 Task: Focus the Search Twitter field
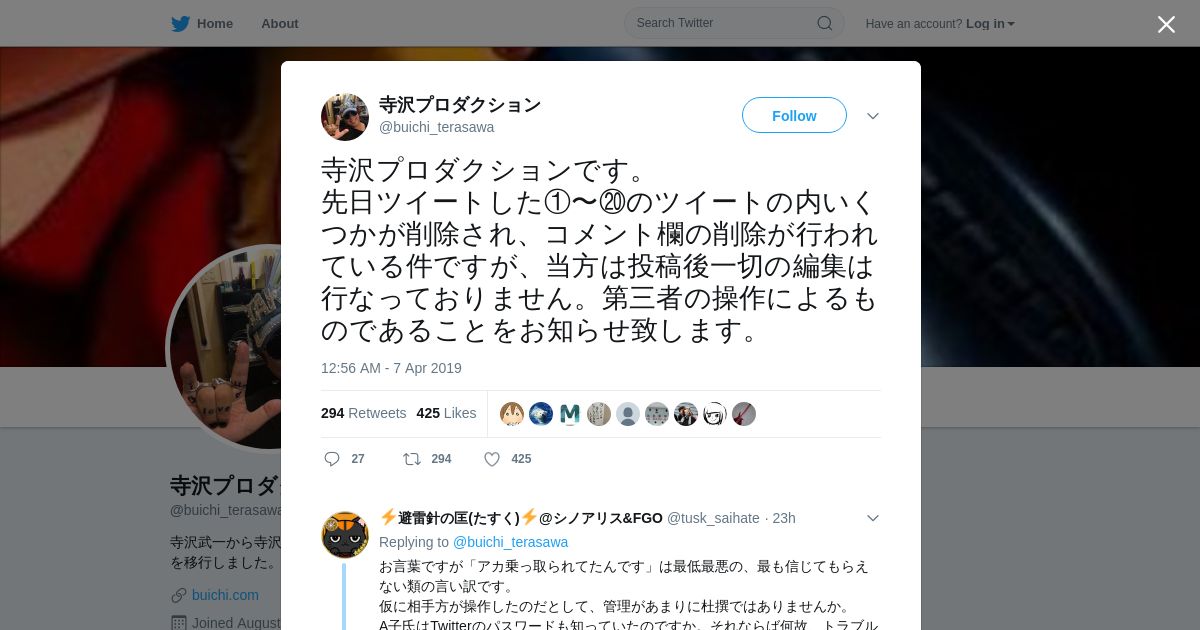734,23
